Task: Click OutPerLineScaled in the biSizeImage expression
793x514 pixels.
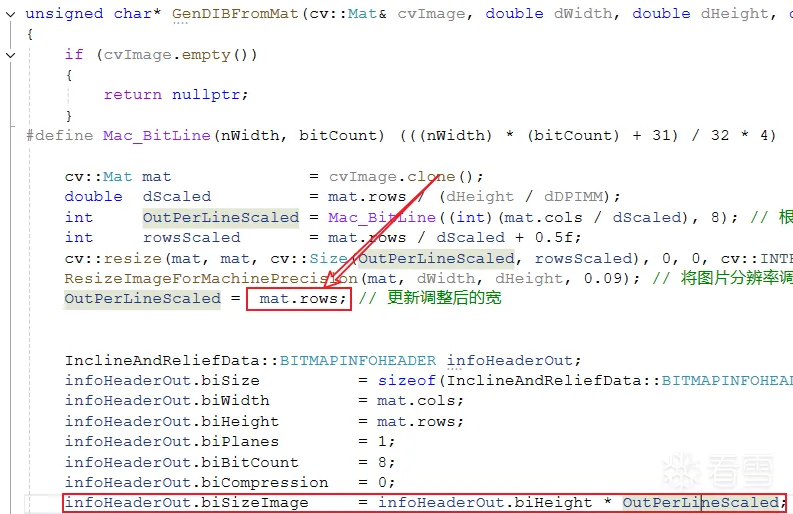Action: point(701,503)
